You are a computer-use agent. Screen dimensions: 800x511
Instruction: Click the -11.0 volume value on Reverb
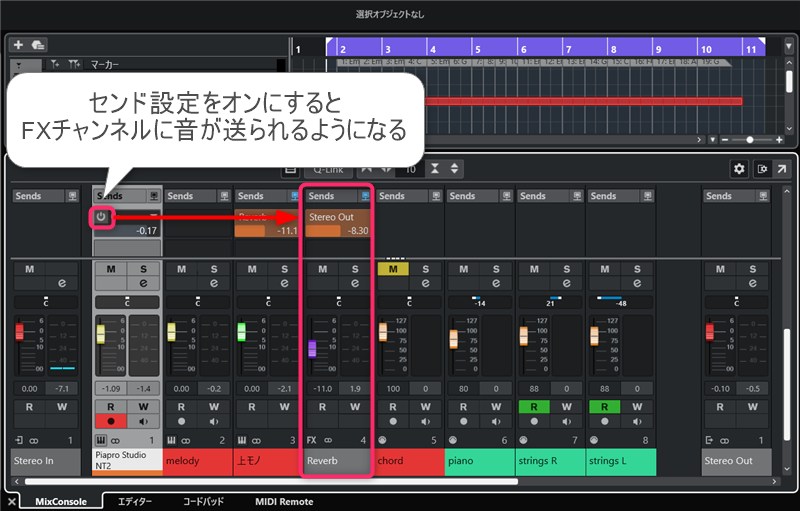[322, 389]
